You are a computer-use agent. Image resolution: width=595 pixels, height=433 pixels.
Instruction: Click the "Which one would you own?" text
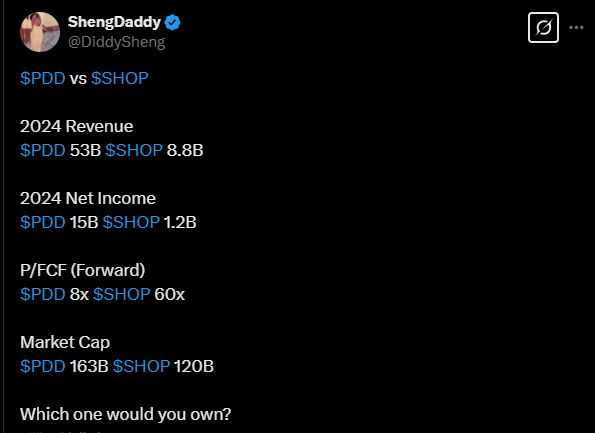tap(125, 414)
